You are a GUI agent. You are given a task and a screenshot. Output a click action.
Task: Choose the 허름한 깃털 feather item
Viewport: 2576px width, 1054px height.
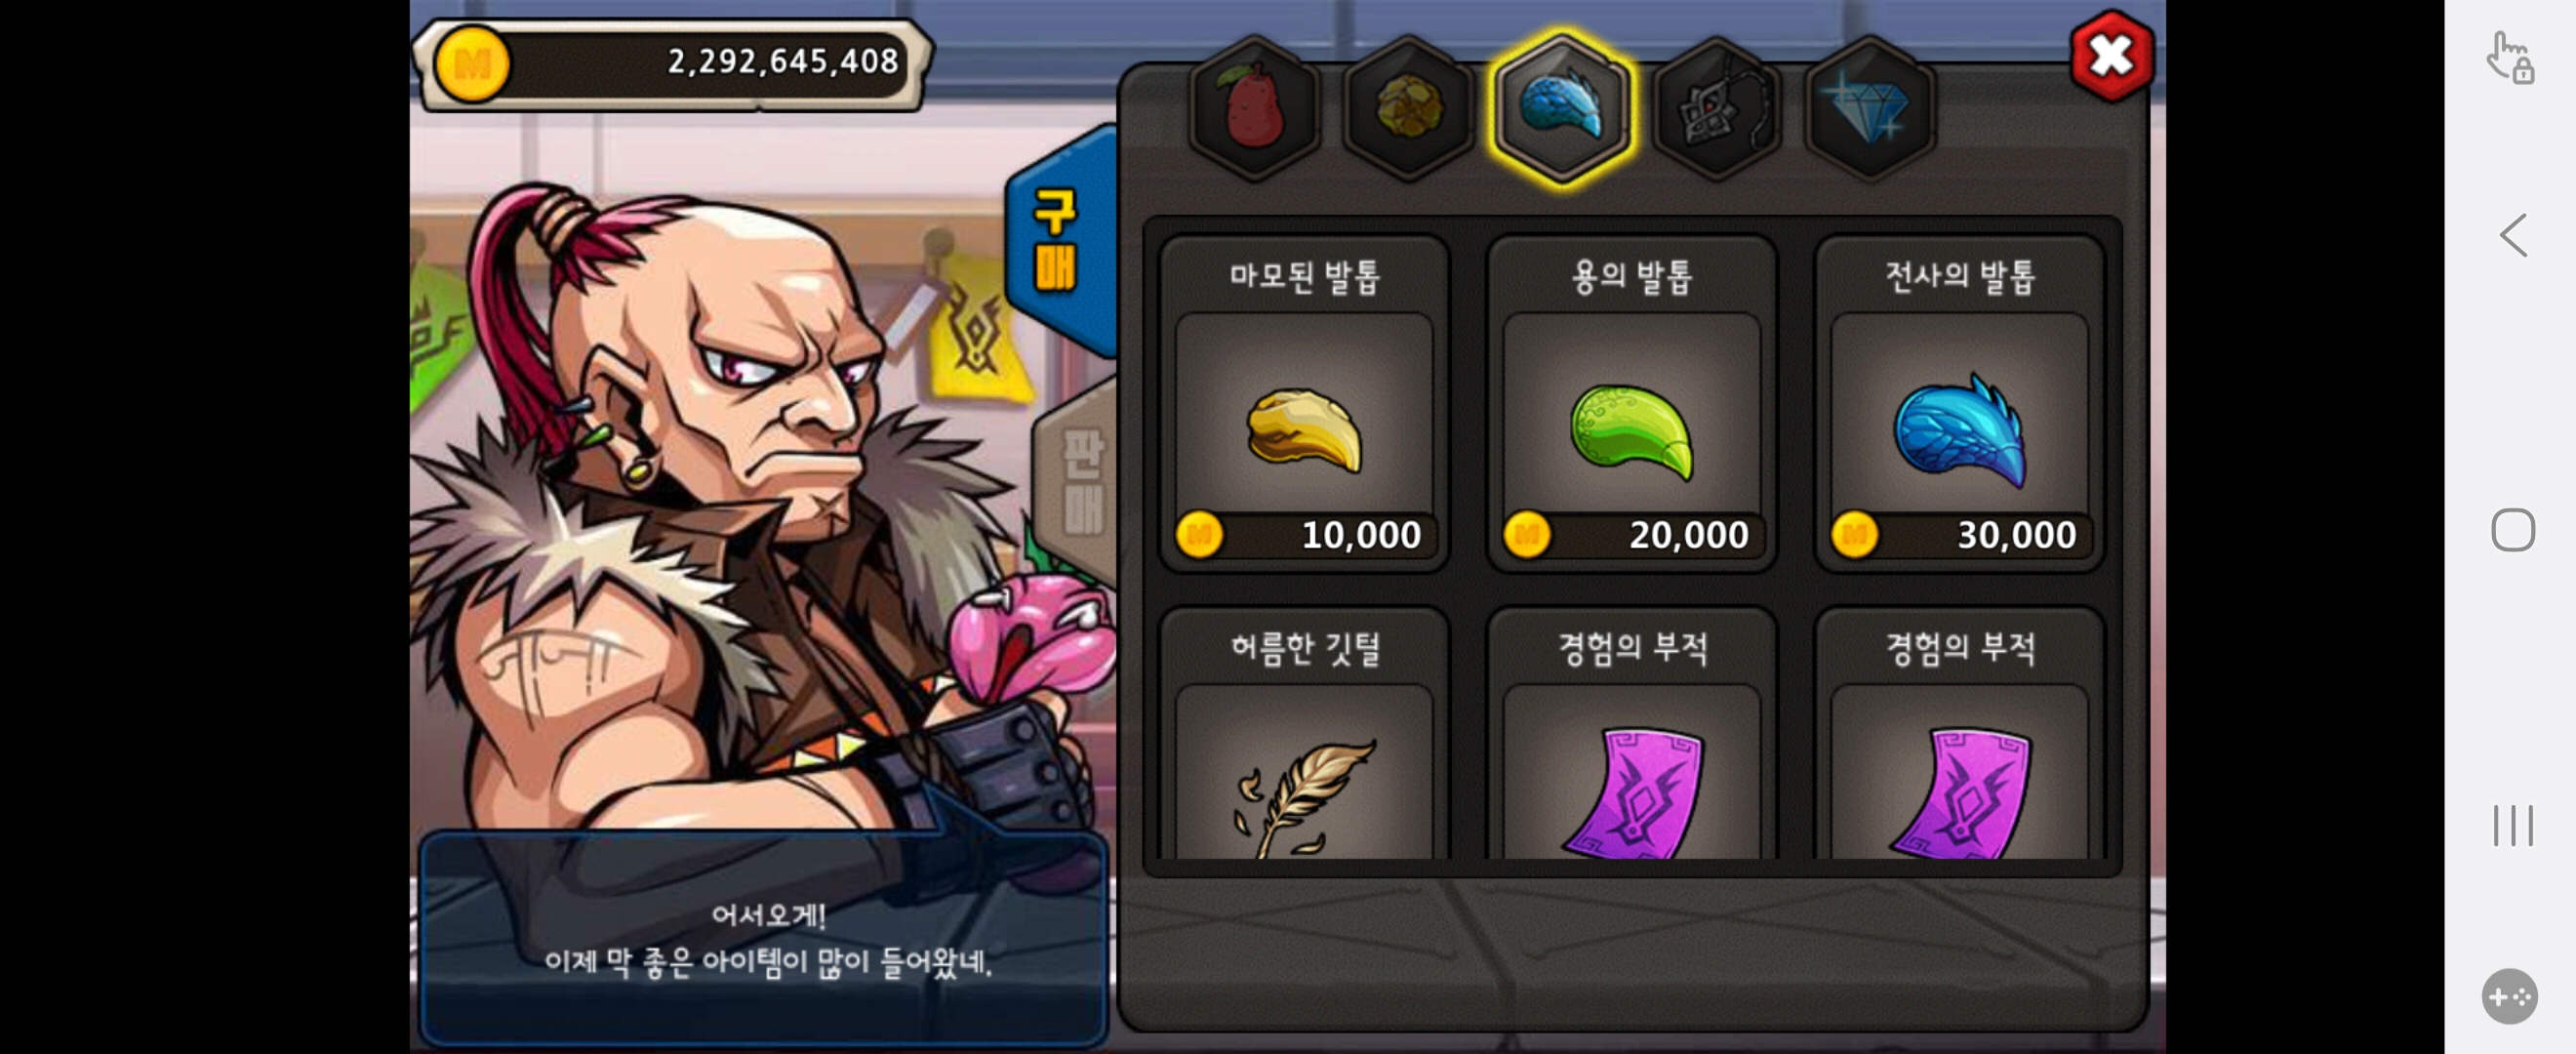click(1304, 734)
